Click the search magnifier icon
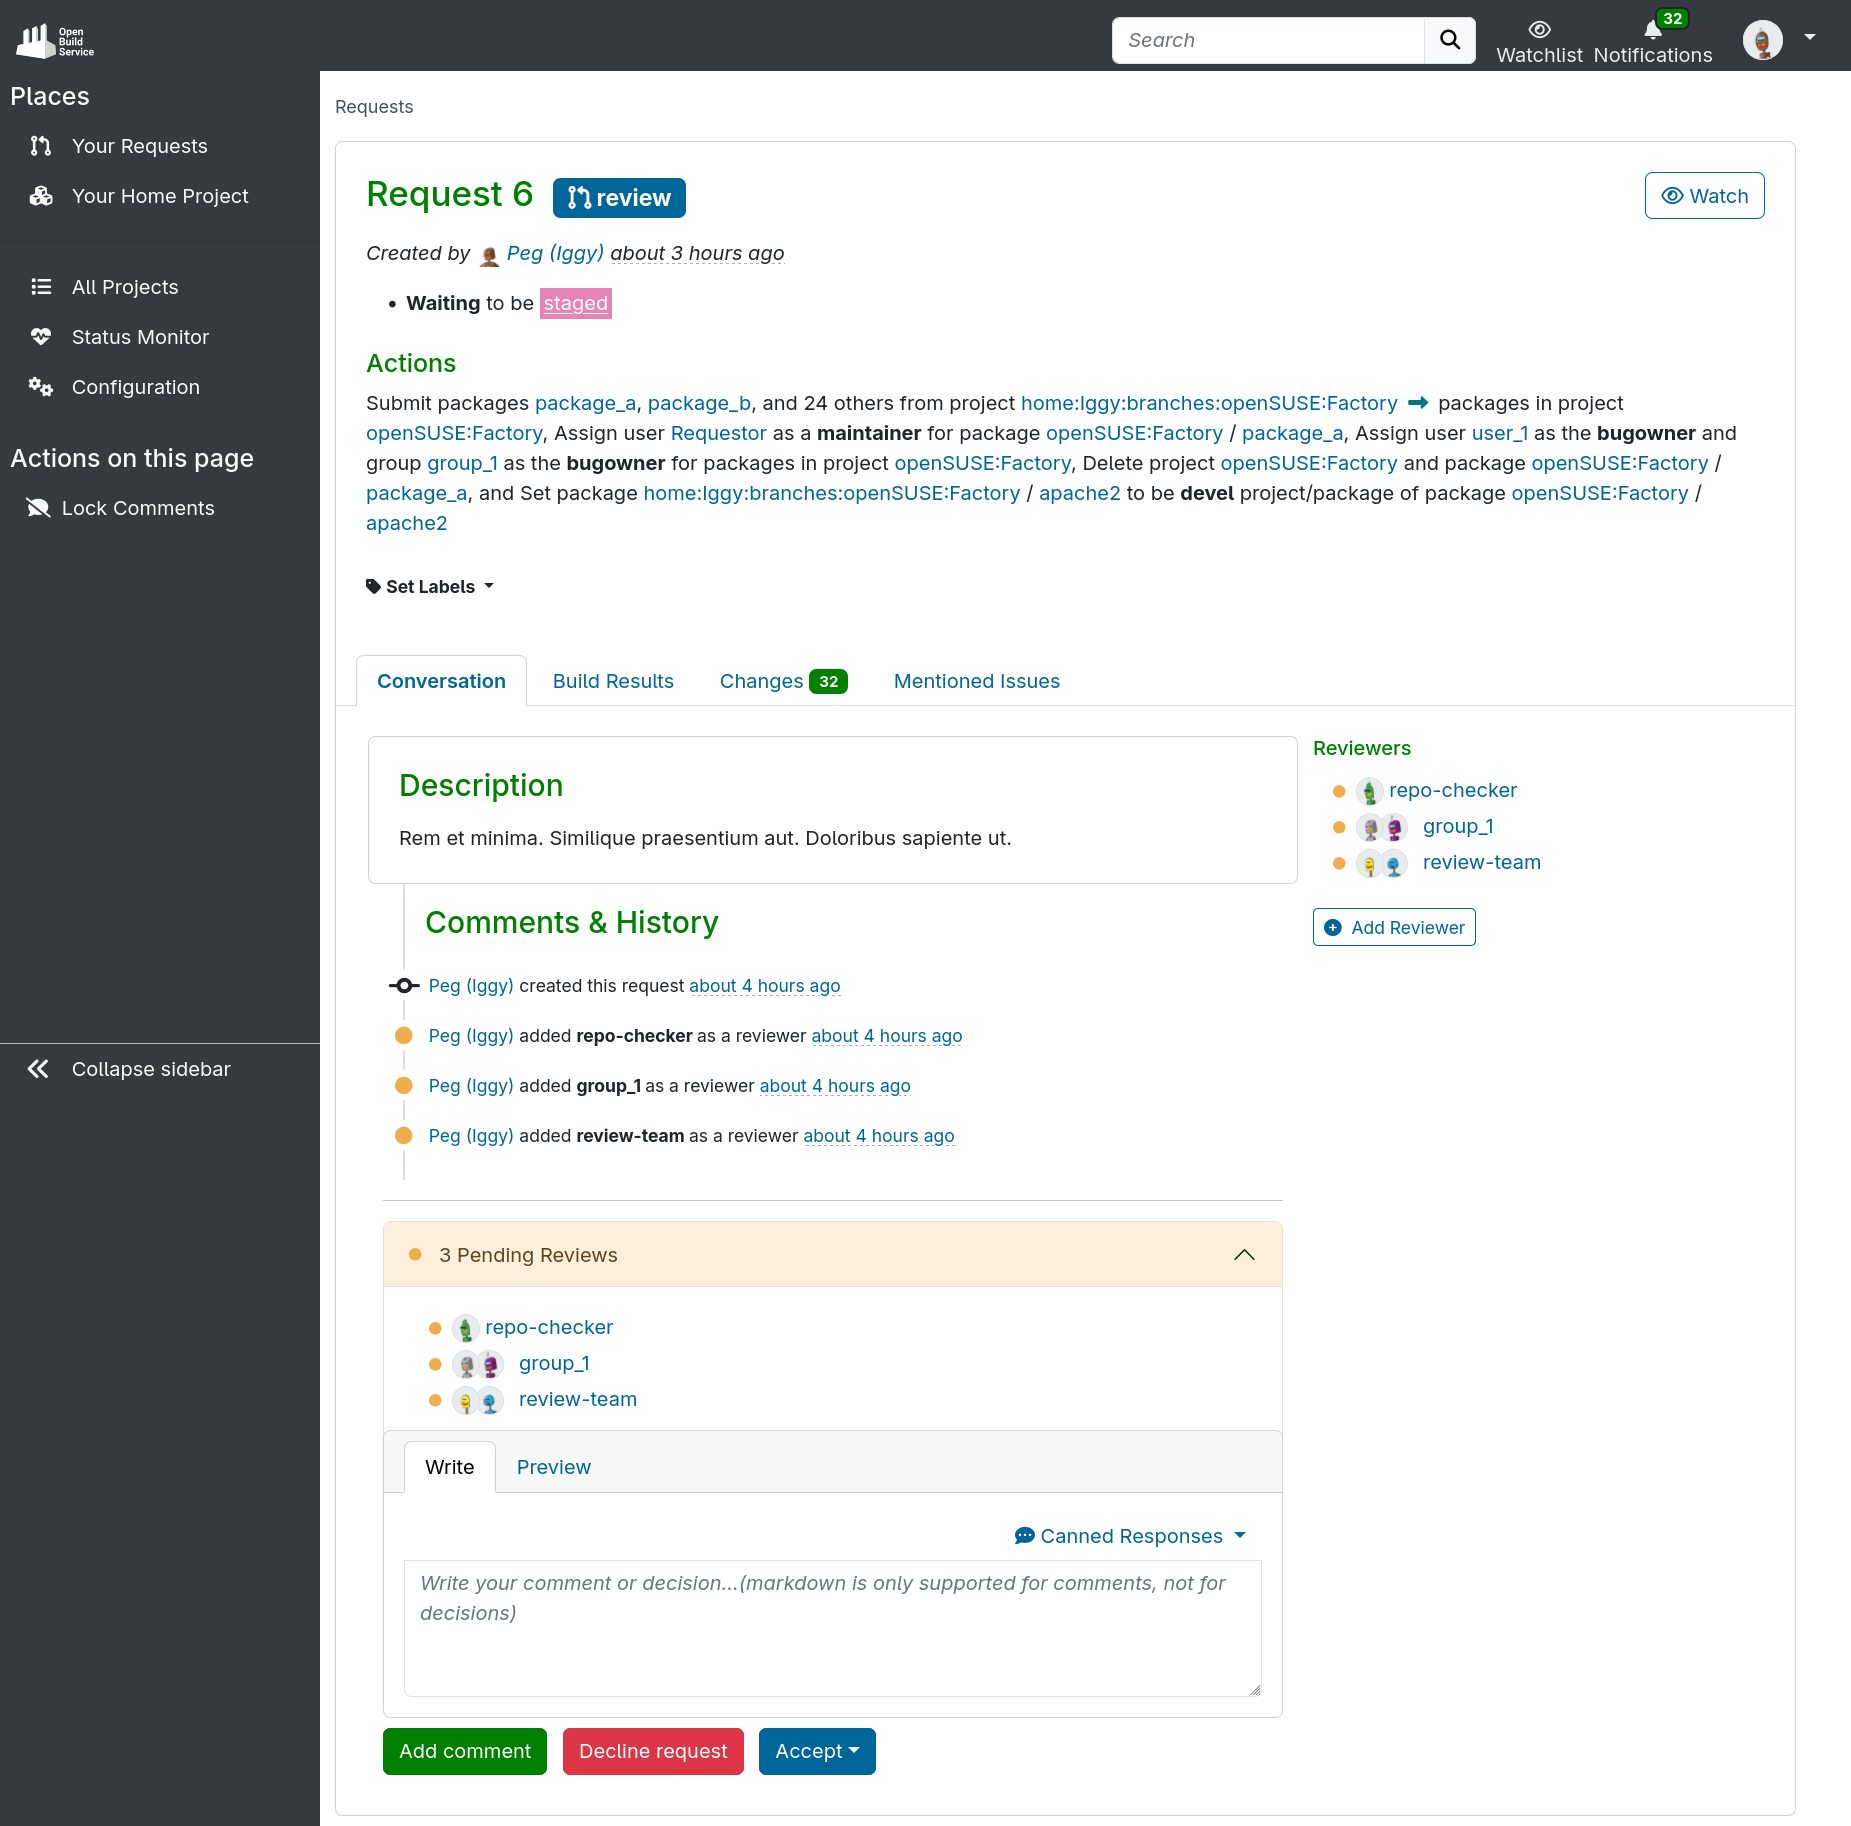This screenshot has height=1826, width=1851. pos(1449,40)
